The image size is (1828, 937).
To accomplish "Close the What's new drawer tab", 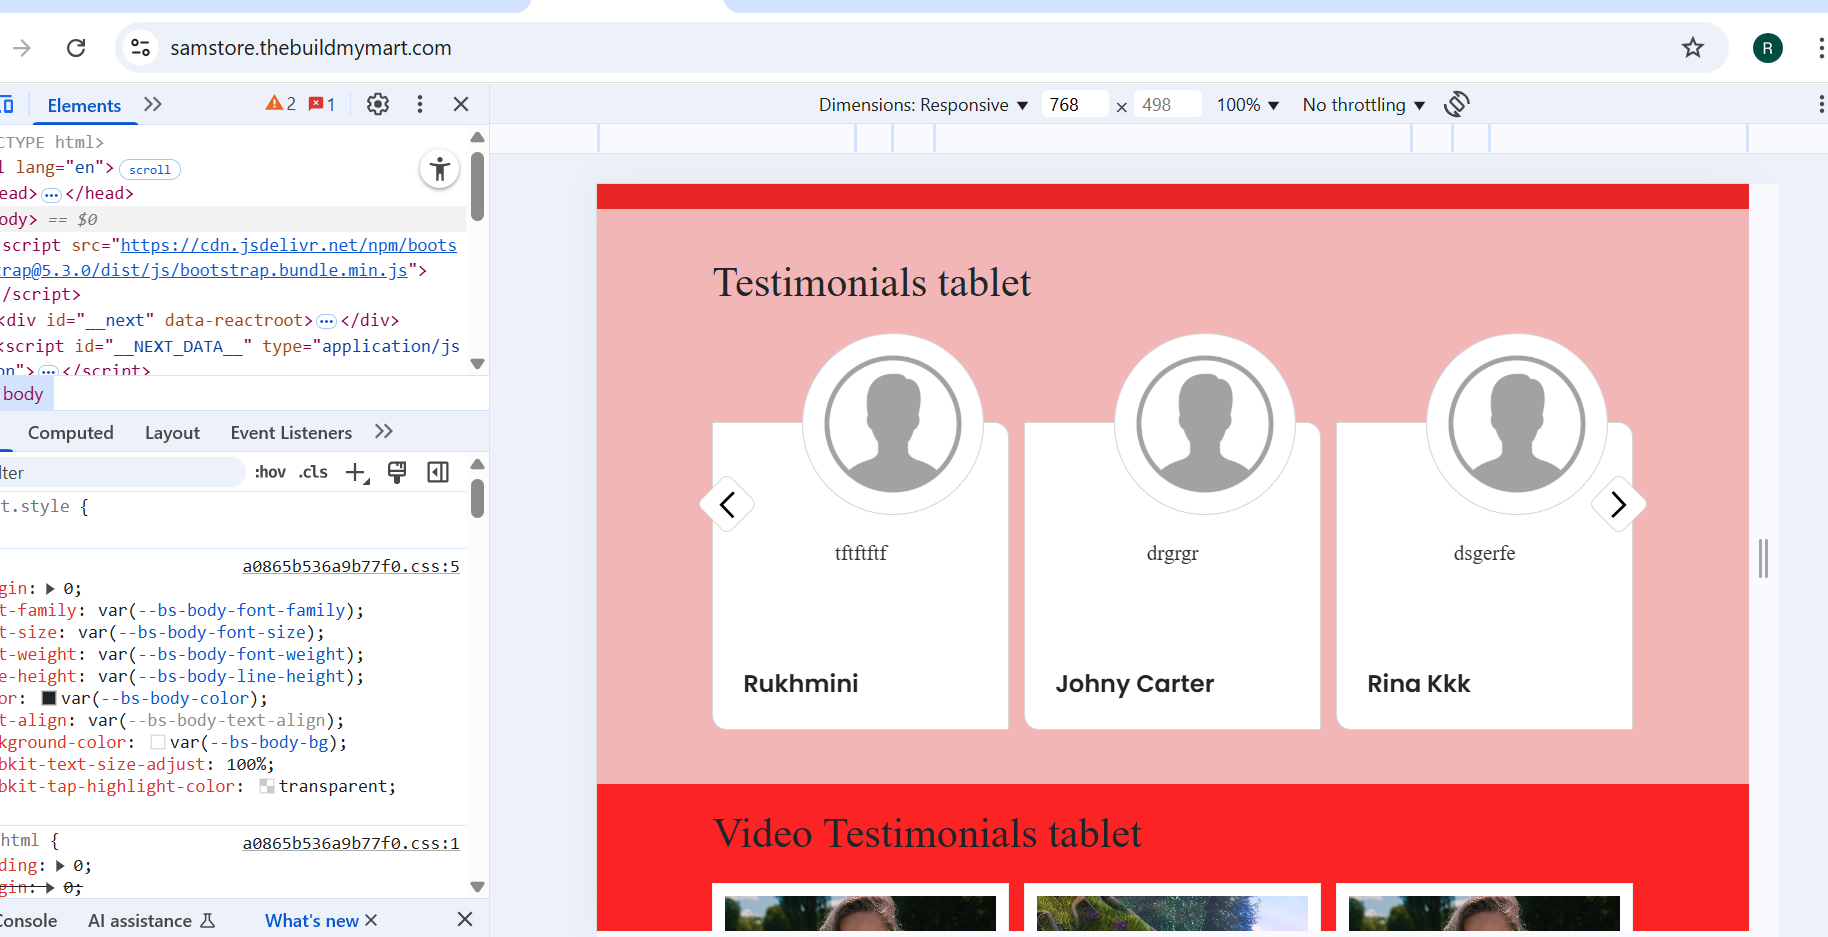I will (371, 920).
